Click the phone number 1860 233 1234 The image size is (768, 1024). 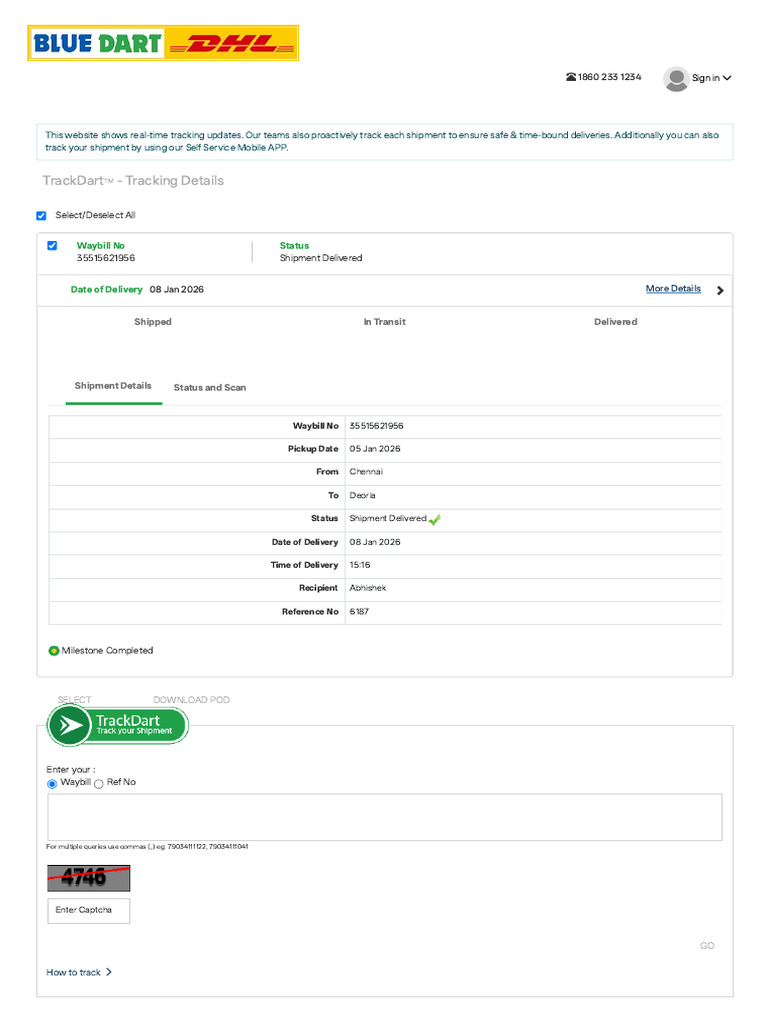pyautogui.click(x=609, y=77)
